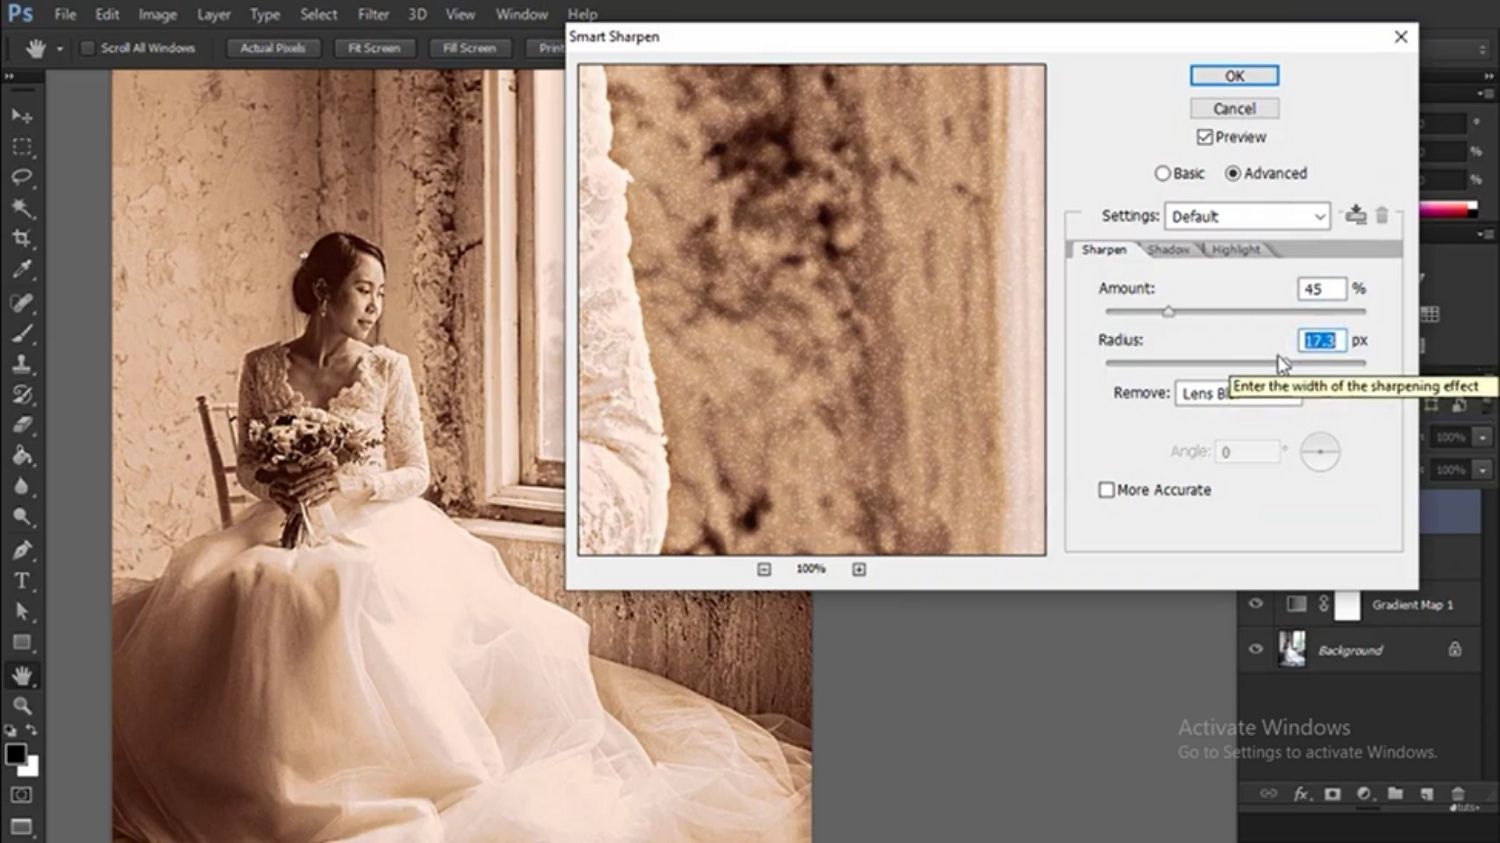Switch to the Highlight tab
Viewport: 1500px width, 843px height.
(1236, 250)
